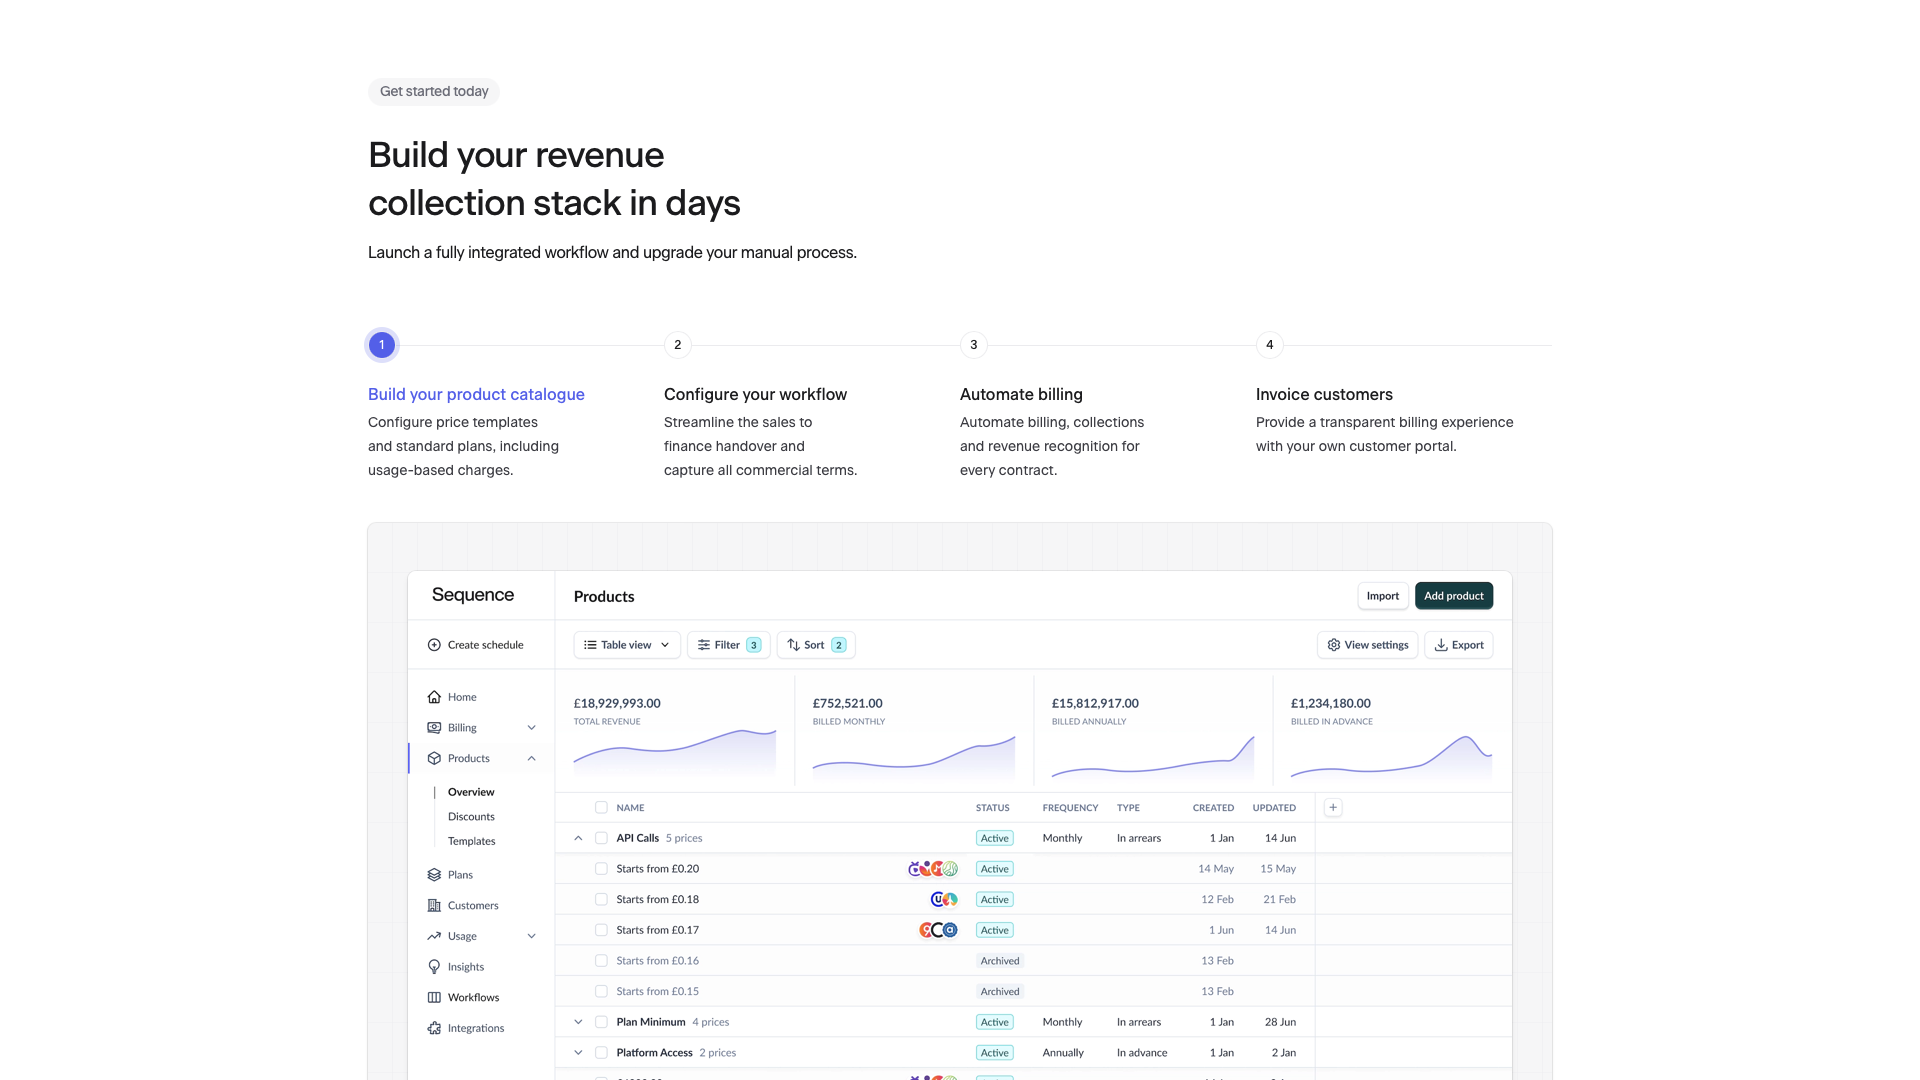Viewport: 1920px width, 1080px height.
Task: Expand the Billing sidebar section chevron
Action: [x=532, y=728]
